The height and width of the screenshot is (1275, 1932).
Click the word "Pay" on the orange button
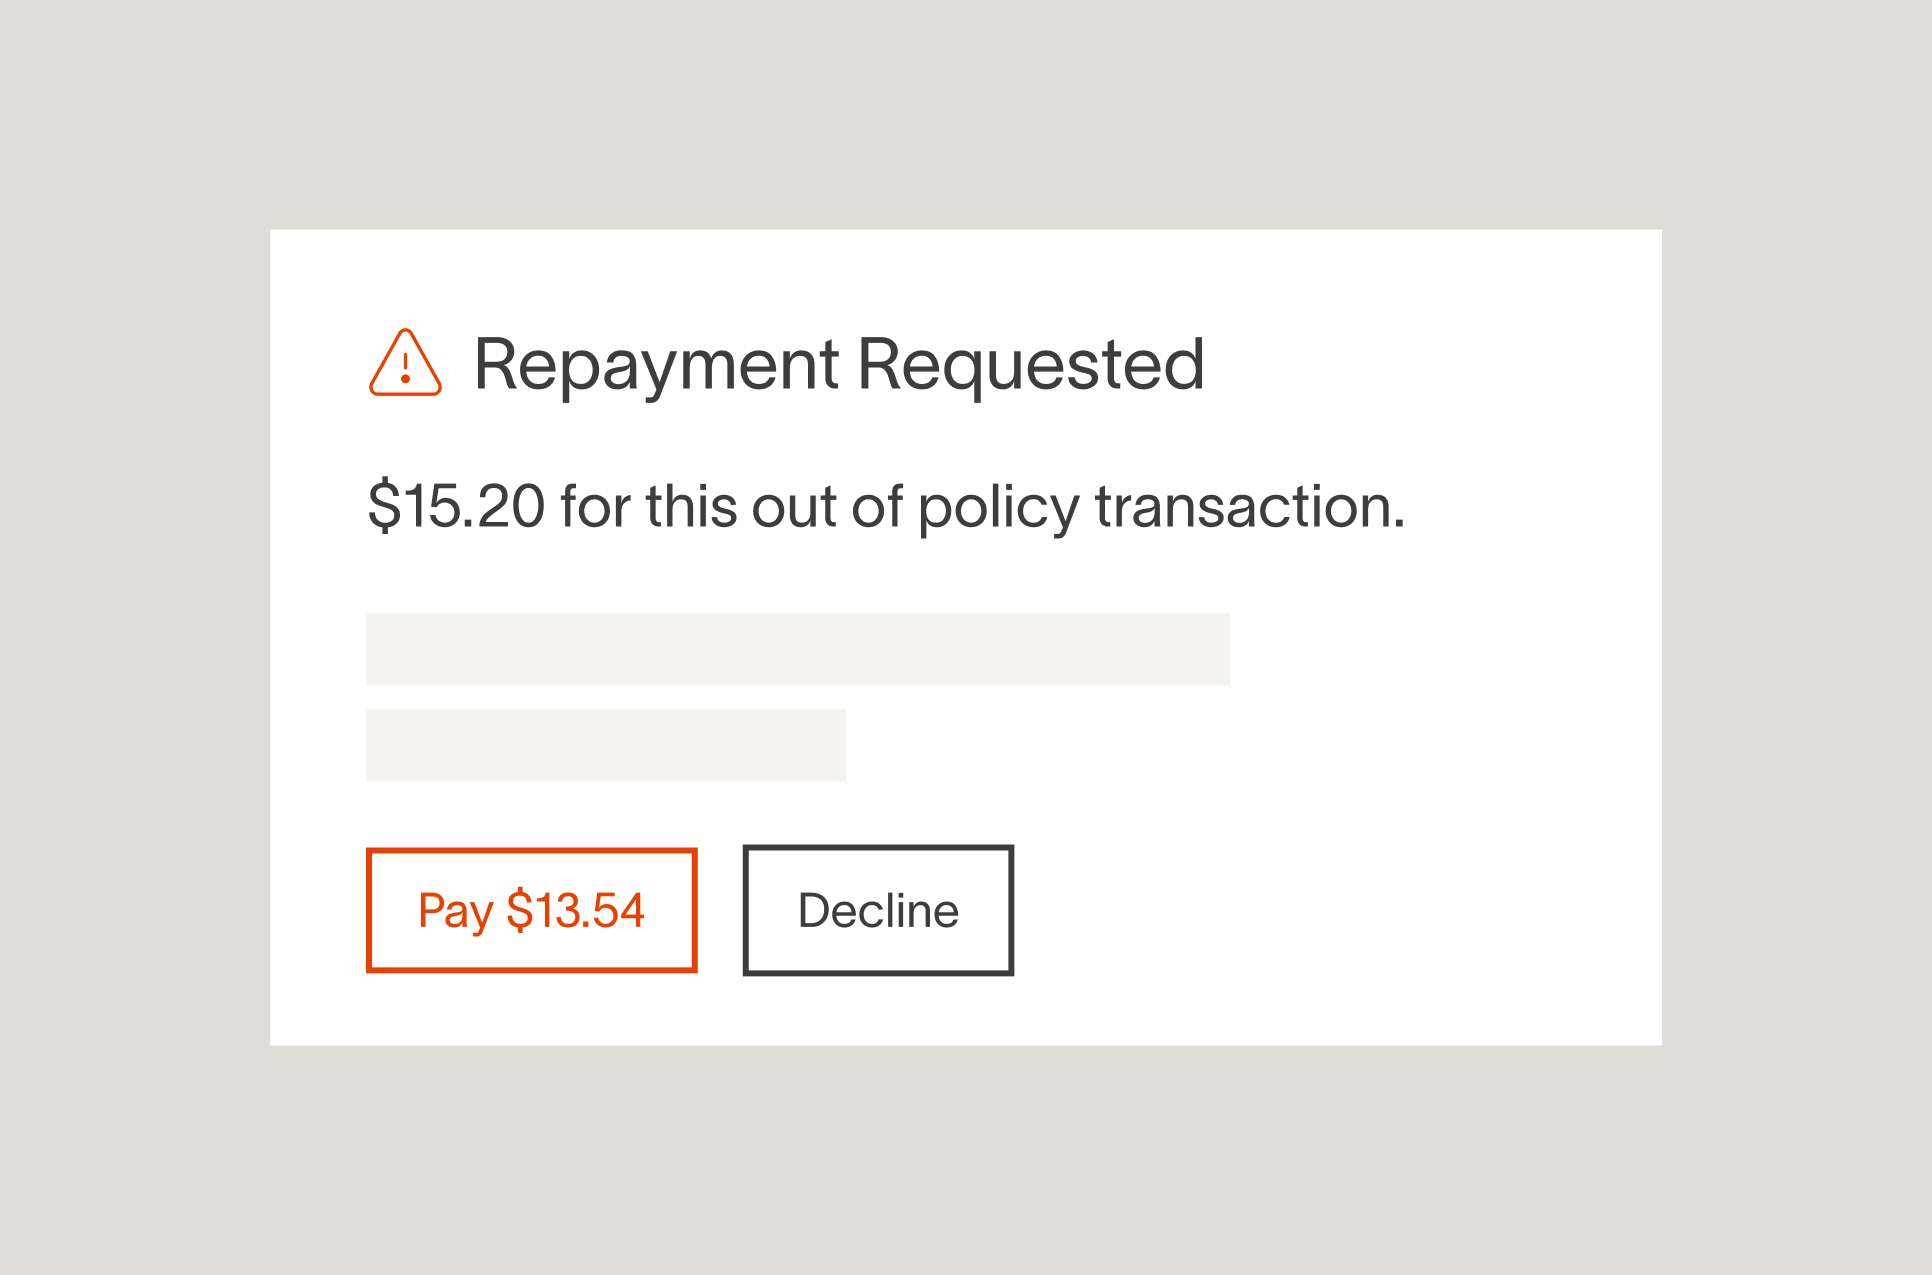click(x=456, y=912)
